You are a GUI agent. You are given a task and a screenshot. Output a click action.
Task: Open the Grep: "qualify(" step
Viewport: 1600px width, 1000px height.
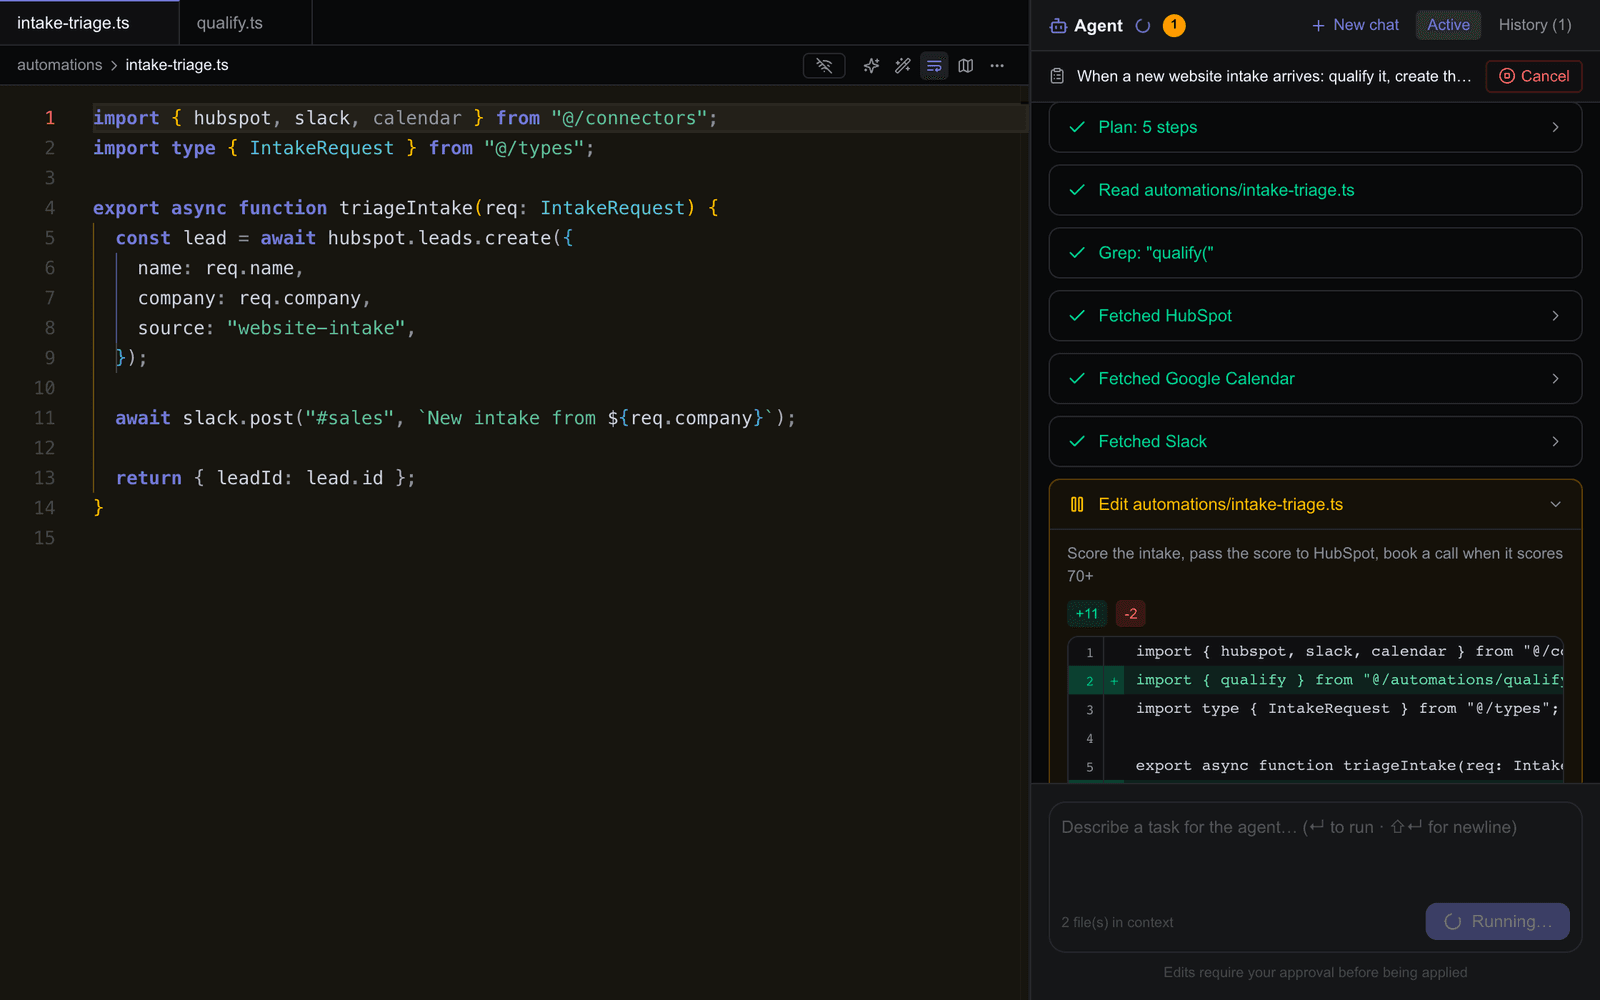tap(1315, 253)
